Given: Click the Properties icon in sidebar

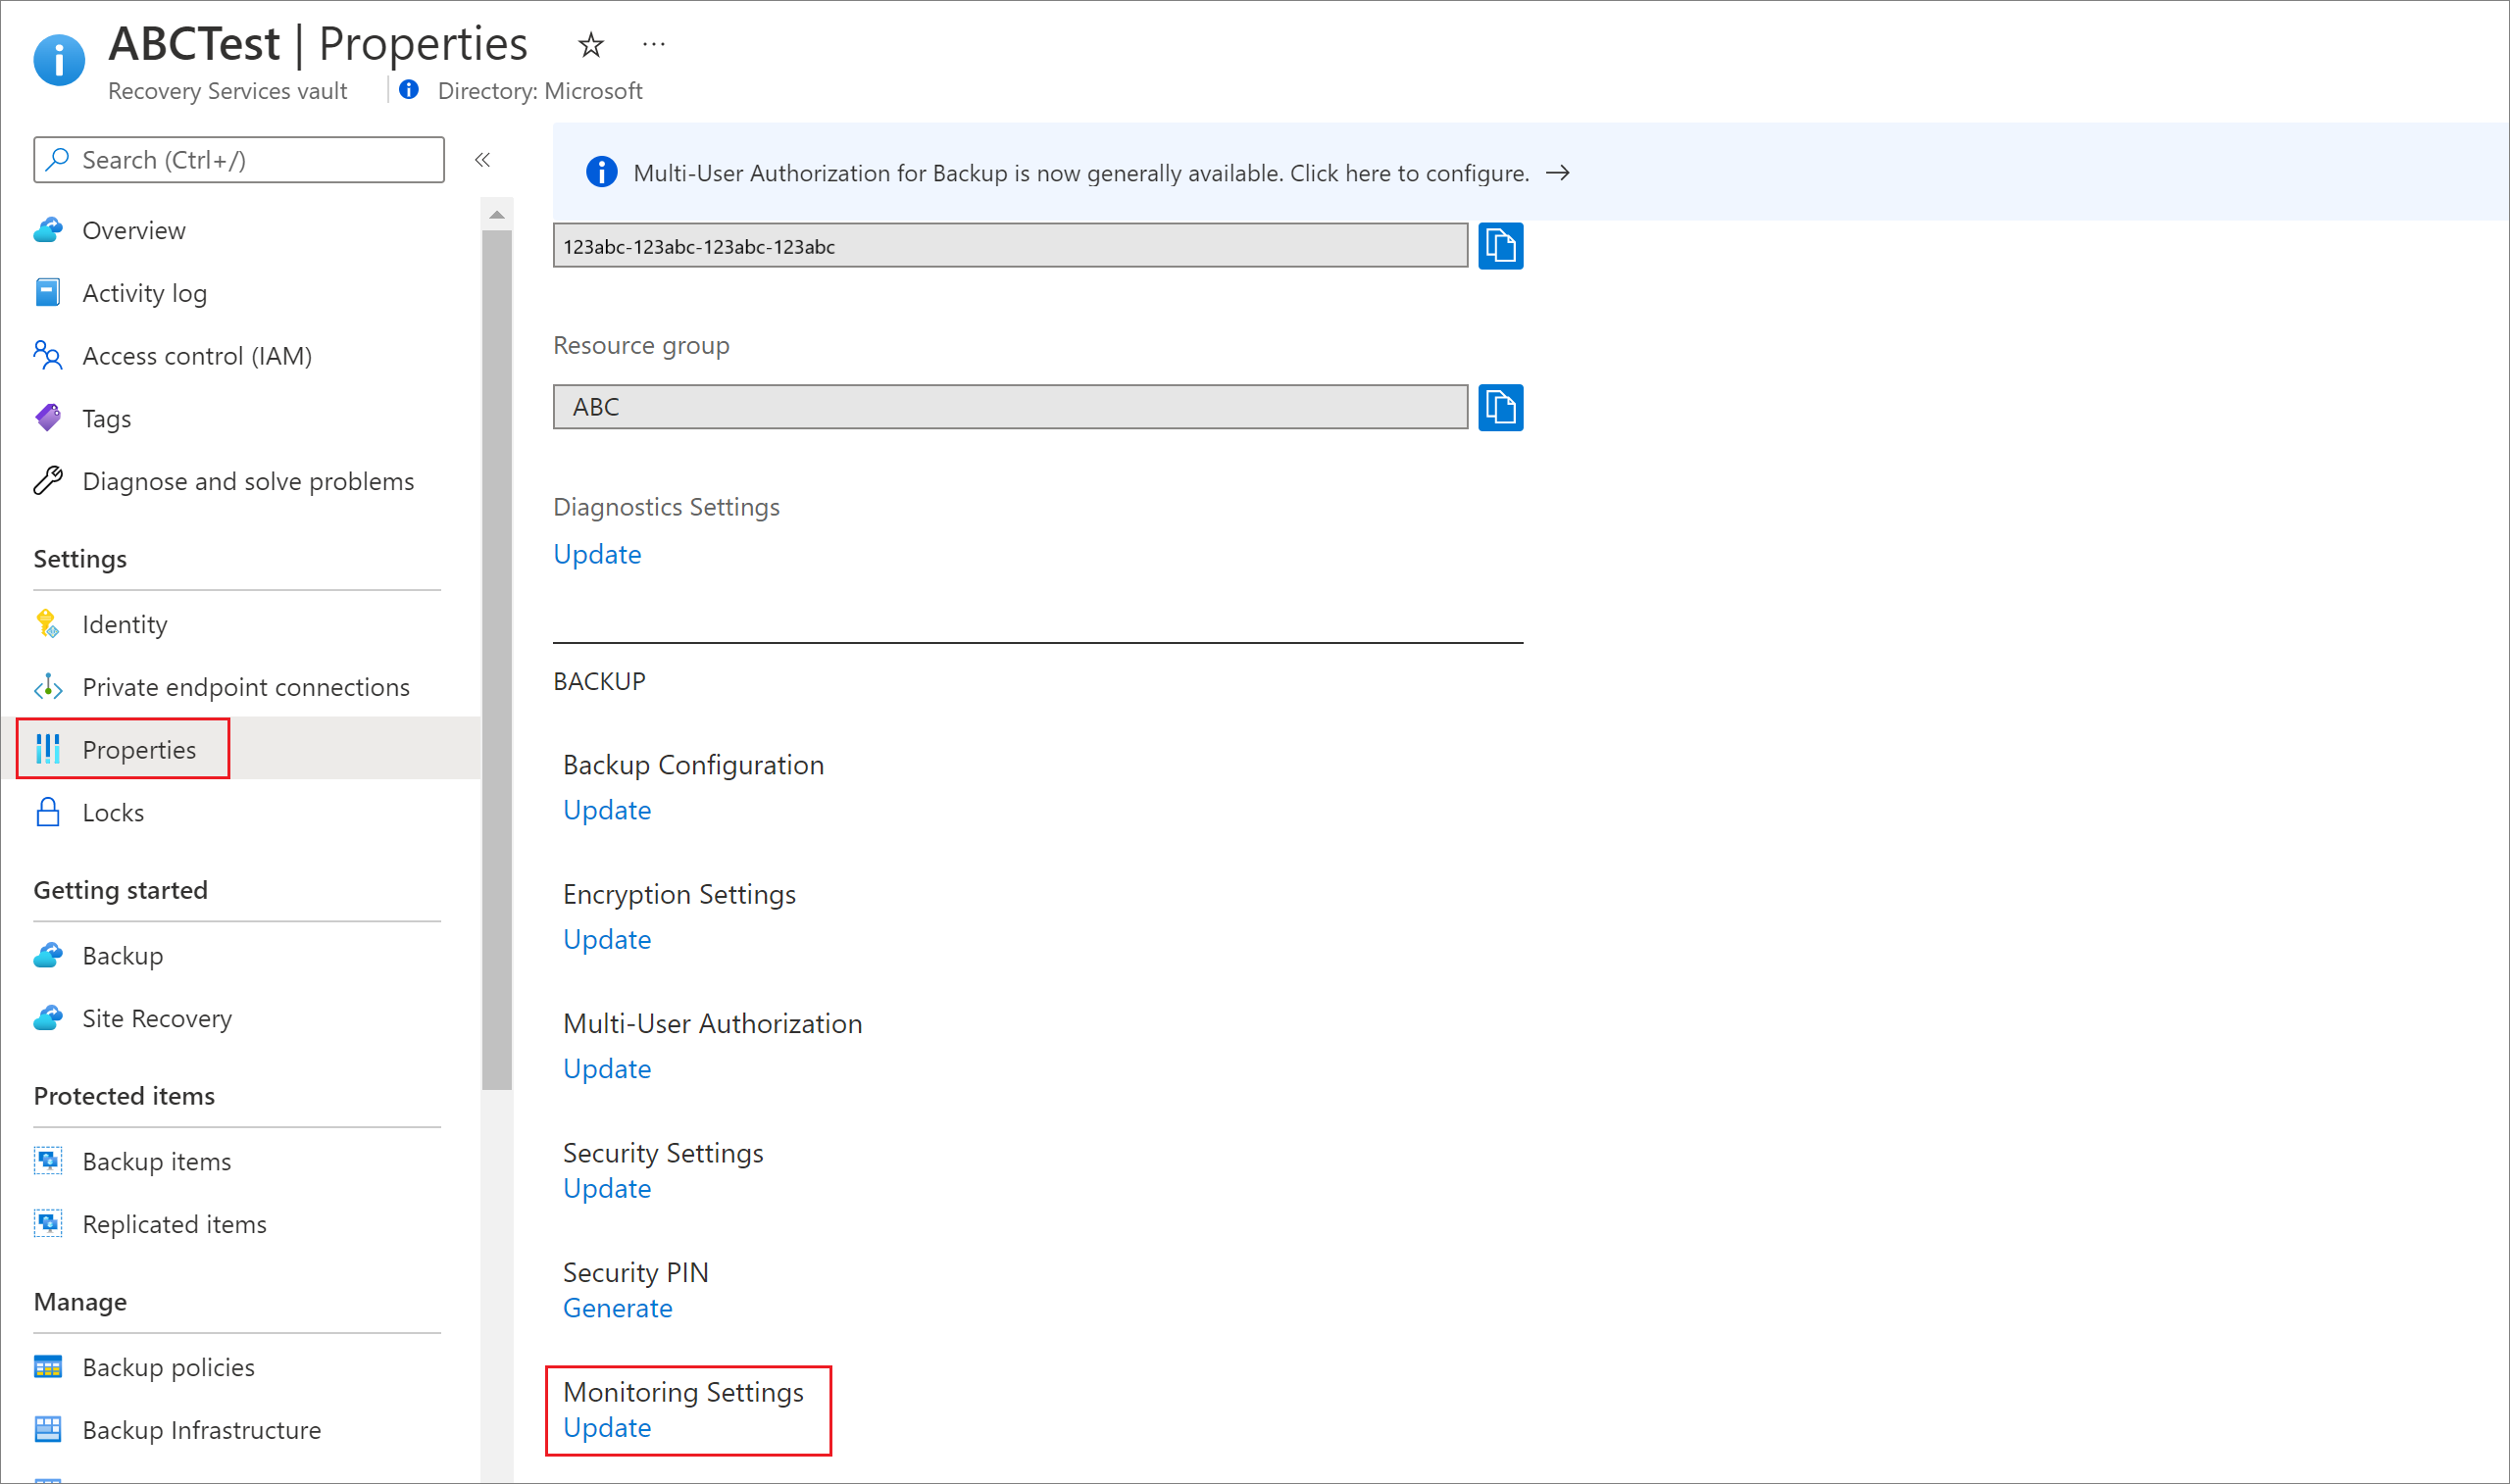Looking at the screenshot, I should tap(49, 747).
